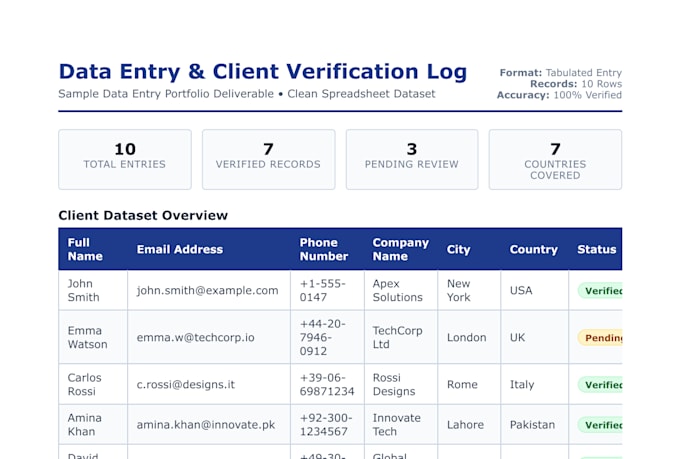This screenshot has height=459, width=680.
Task: Click the Verified badge in Carlos Rossi's row
Action: pos(601,385)
